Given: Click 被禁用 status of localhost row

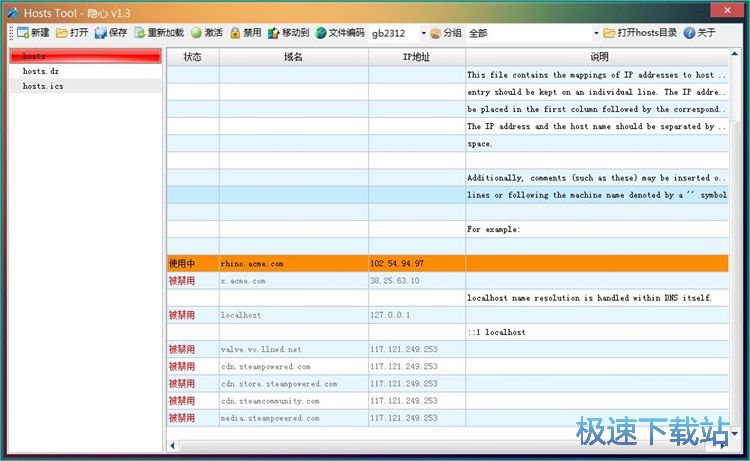Looking at the screenshot, I should [x=182, y=315].
